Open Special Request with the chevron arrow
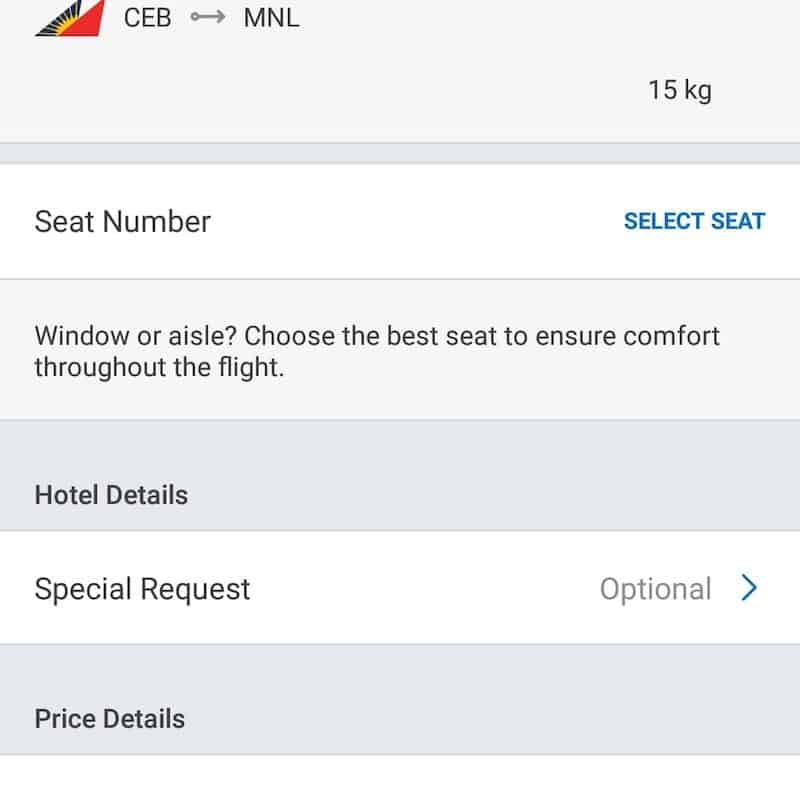 click(749, 589)
